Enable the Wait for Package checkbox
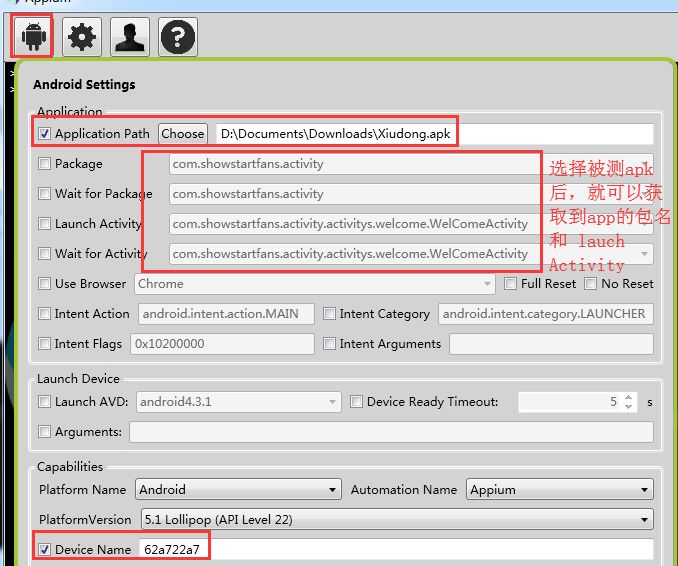 (x=45, y=193)
